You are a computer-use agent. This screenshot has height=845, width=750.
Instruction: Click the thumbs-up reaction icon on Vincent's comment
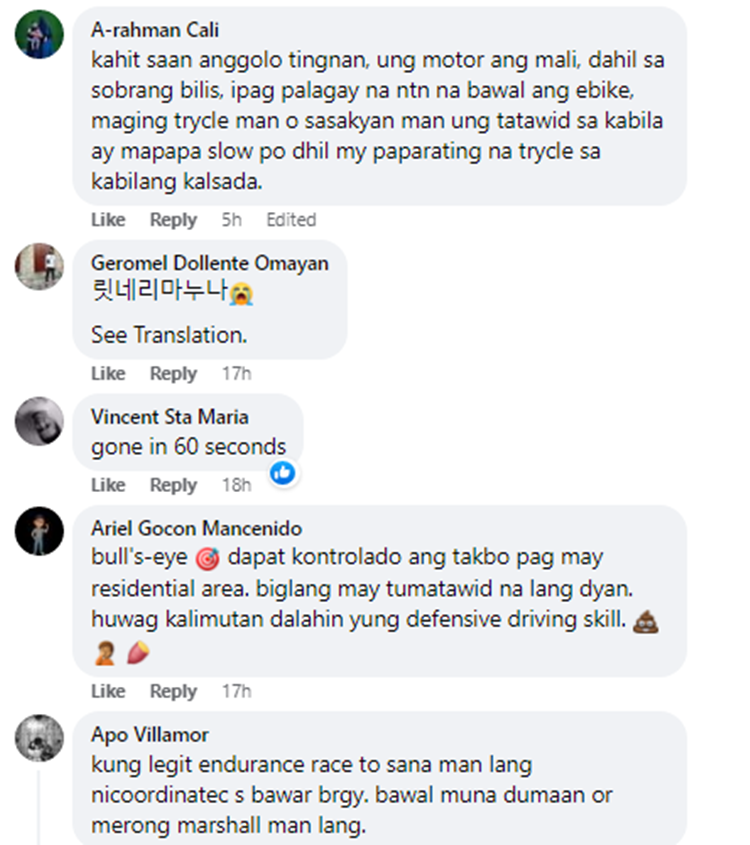(283, 473)
